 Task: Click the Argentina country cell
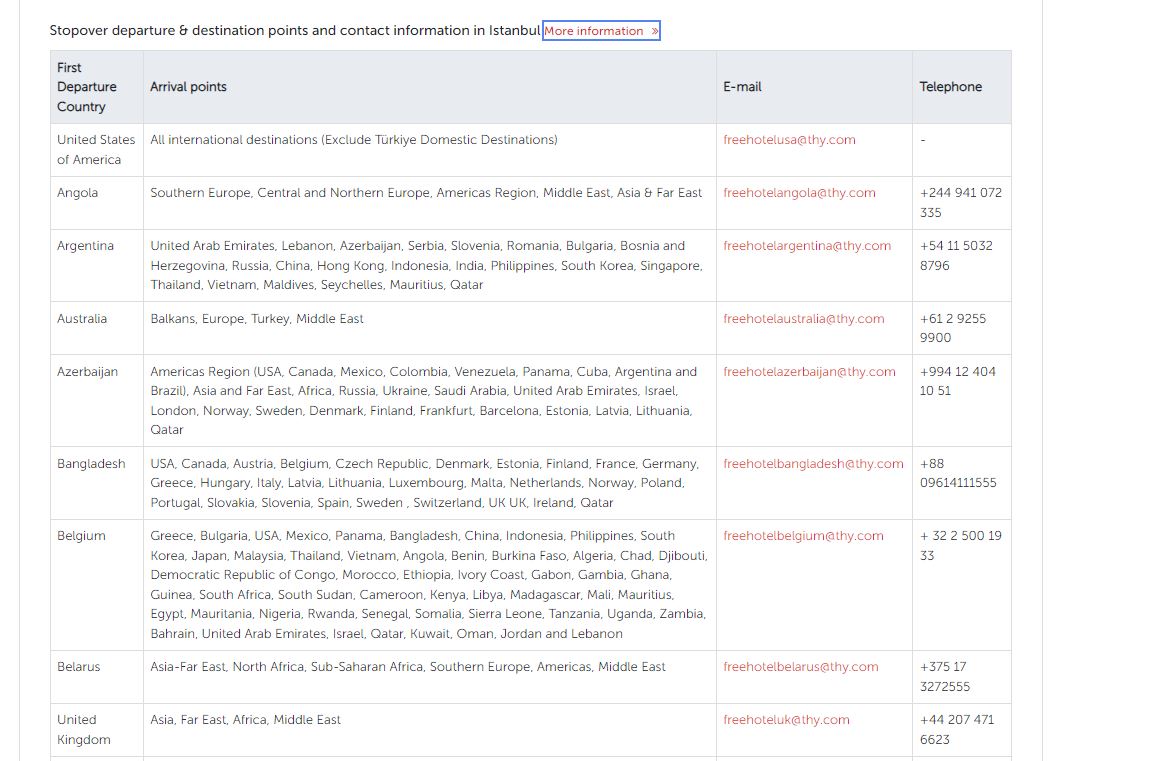tap(85, 246)
